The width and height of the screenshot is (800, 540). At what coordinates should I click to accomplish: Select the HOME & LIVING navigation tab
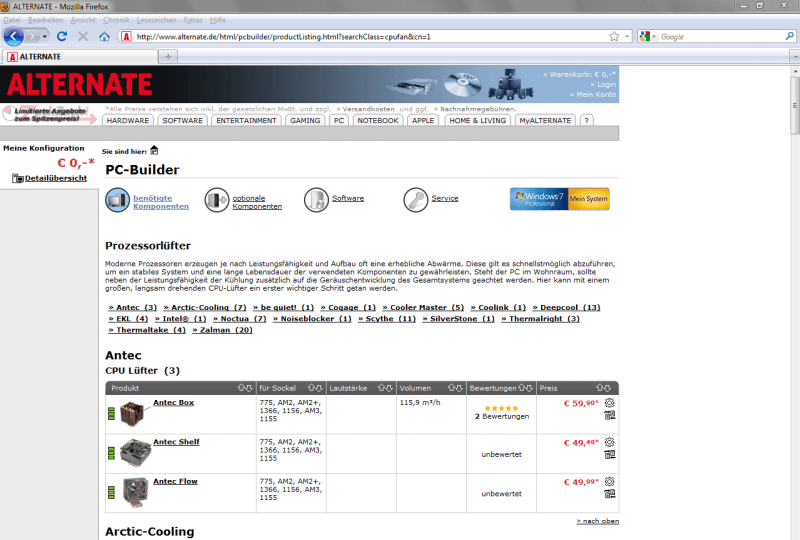[478, 120]
